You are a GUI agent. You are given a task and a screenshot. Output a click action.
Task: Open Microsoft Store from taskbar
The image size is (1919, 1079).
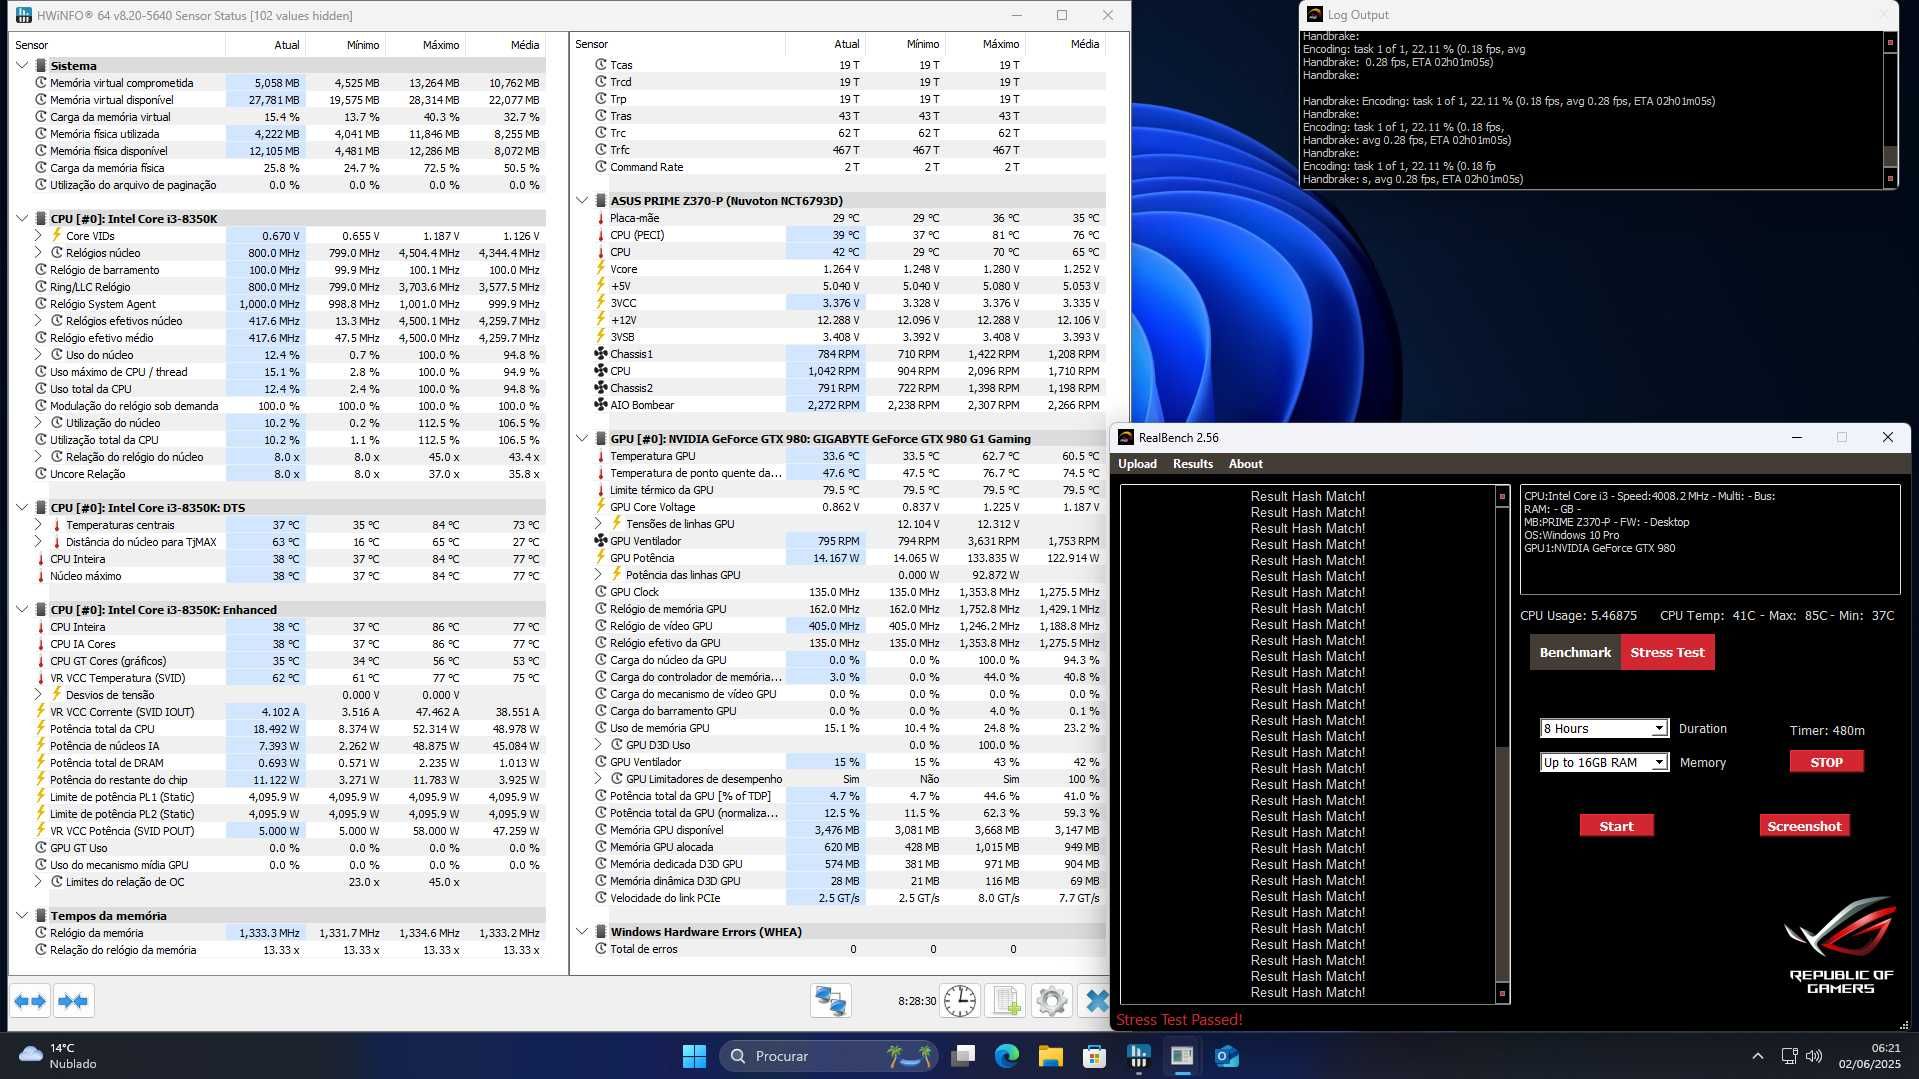[x=1095, y=1056]
